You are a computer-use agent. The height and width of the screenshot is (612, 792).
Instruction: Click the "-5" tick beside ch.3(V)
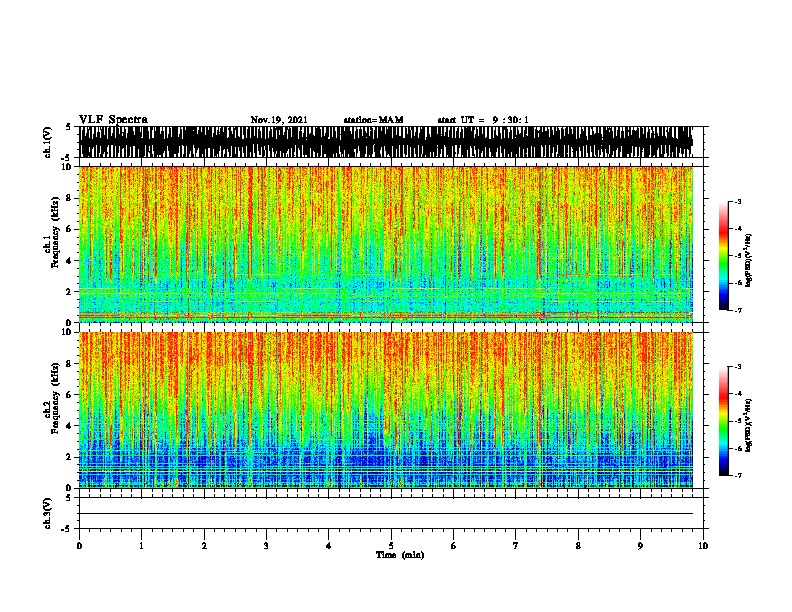coord(68,529)
